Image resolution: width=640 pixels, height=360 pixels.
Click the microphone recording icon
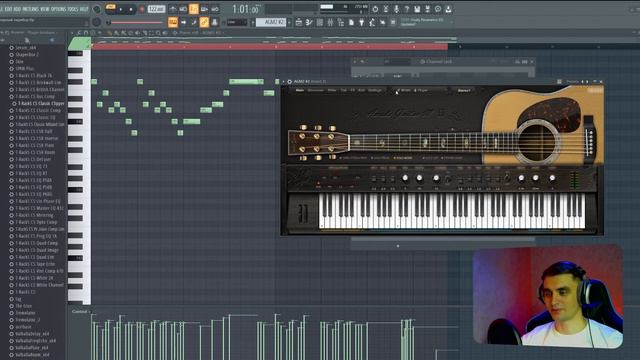[396, 9]
